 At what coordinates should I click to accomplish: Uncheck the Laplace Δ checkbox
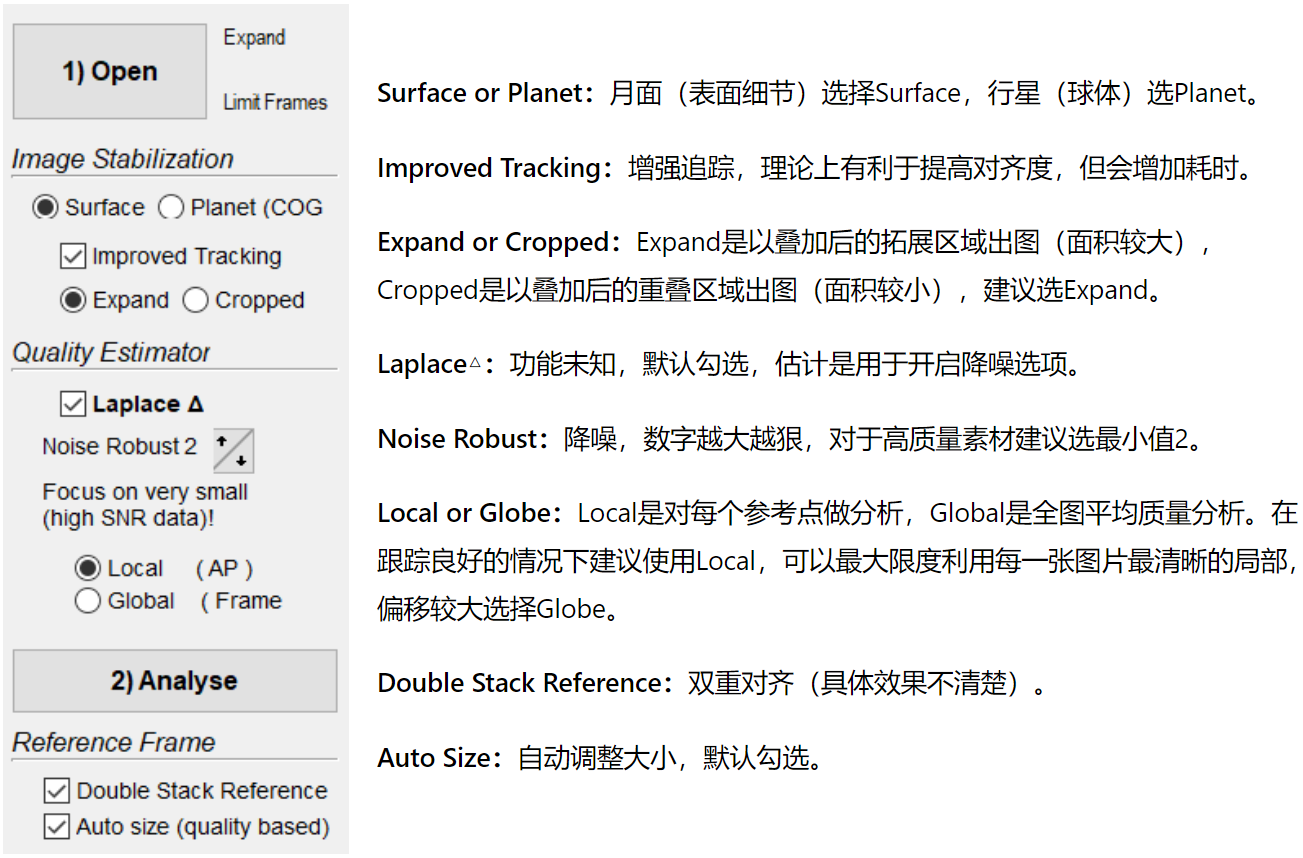coord(73,404)
